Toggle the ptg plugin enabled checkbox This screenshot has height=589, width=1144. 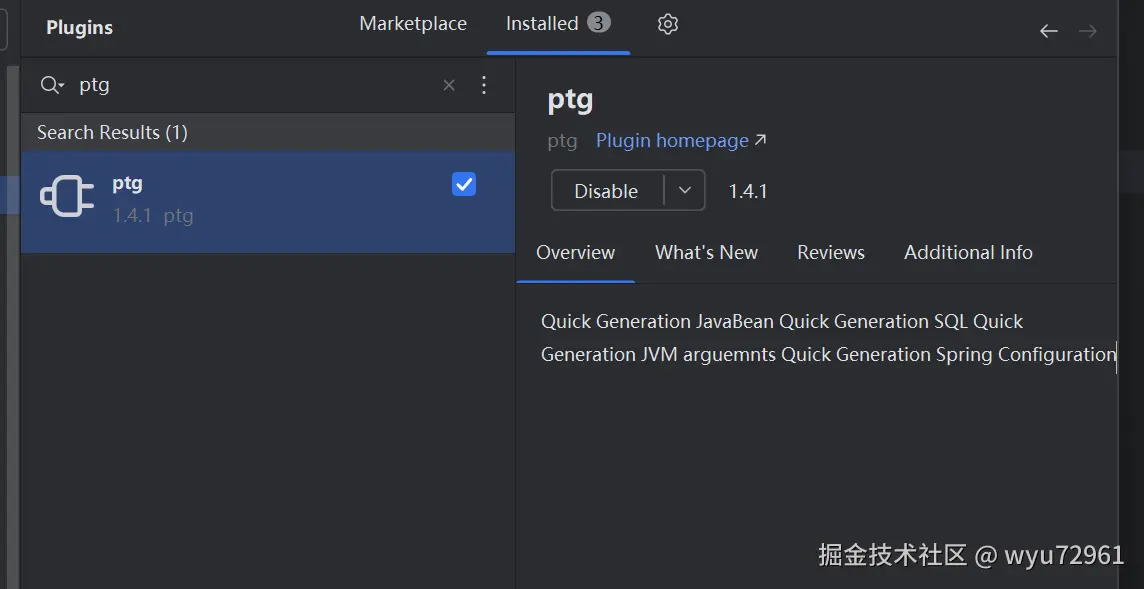tap(464, 184)
